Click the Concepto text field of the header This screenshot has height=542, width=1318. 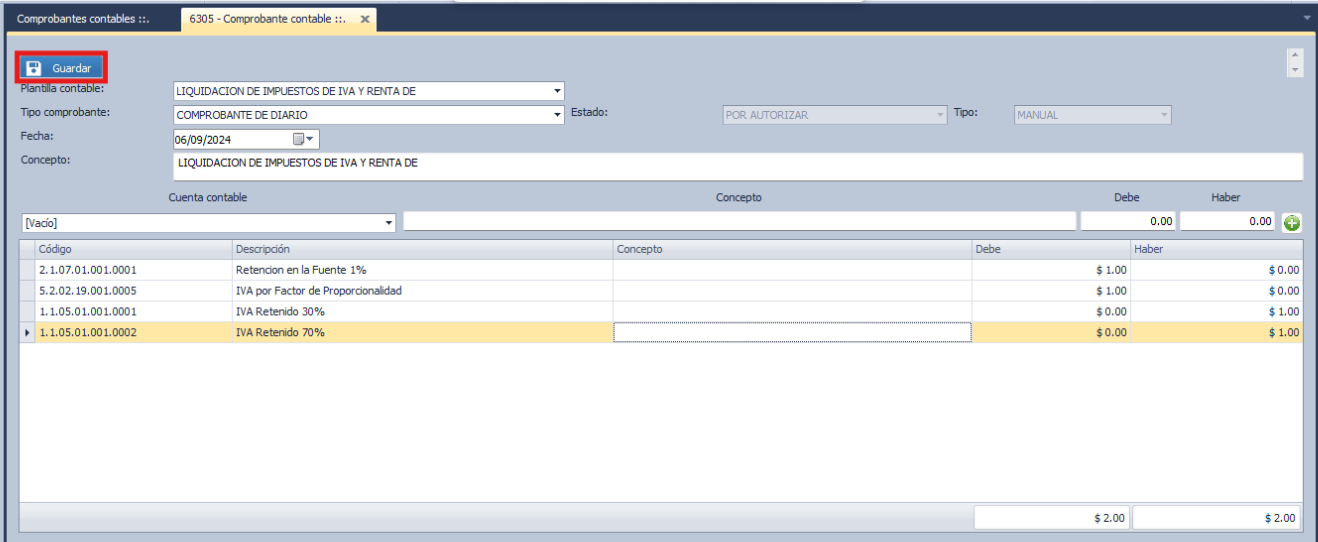coord(738,166)
